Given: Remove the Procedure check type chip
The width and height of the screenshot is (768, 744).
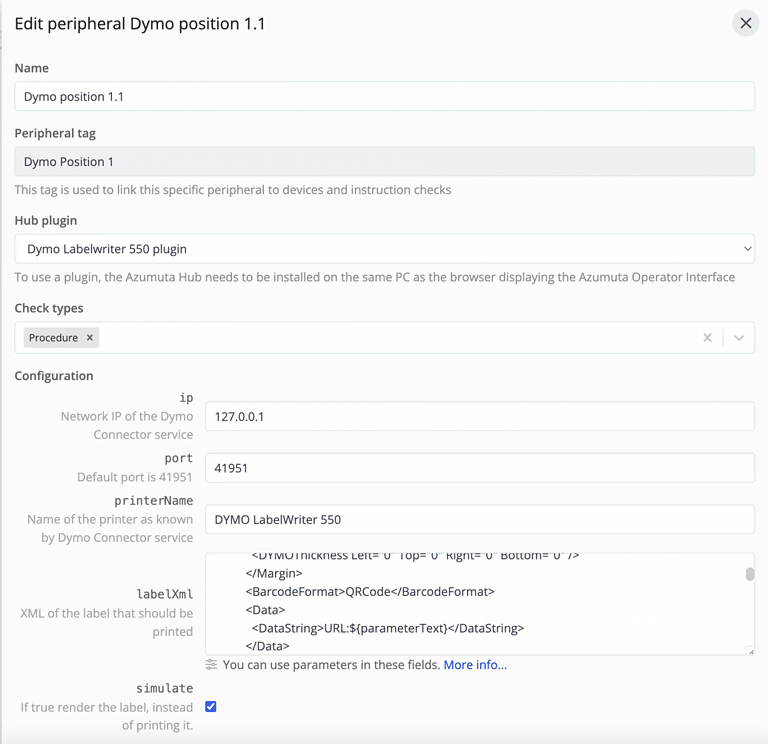Looking at the screenshot, I should click(x=90, y=337).
